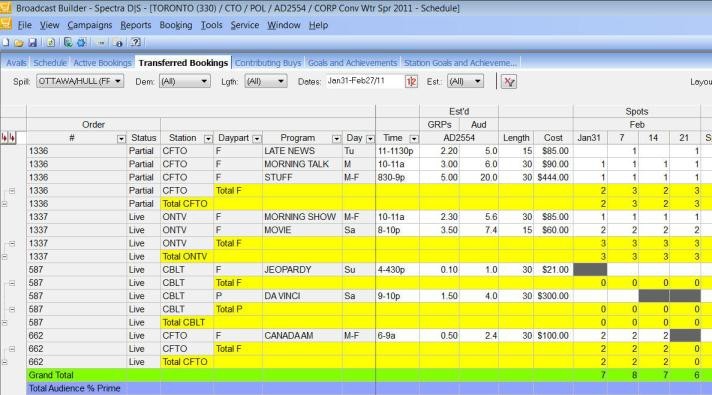712x395 pixels.
Task: Select the LATE NEWS program cell
Action: pos(302,151)
